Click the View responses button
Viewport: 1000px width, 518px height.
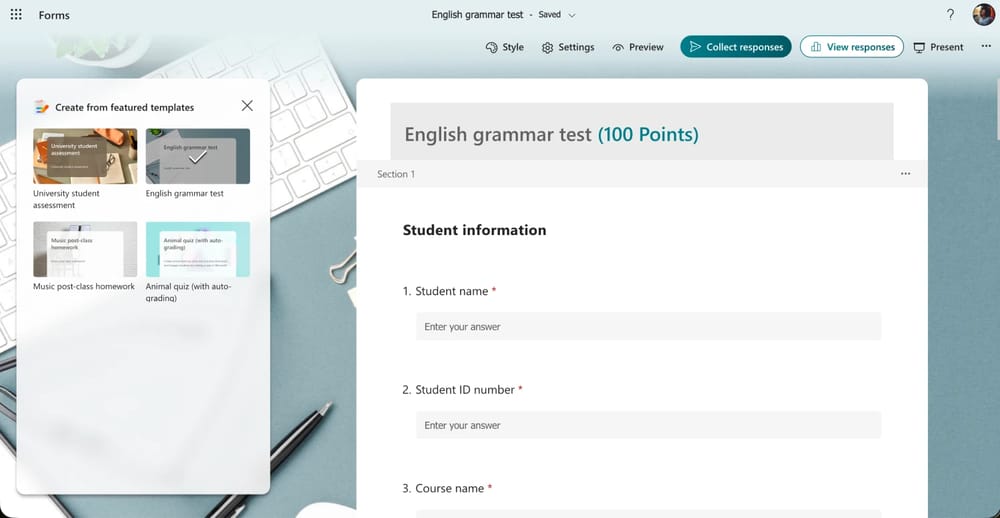[x=852, y=47]
